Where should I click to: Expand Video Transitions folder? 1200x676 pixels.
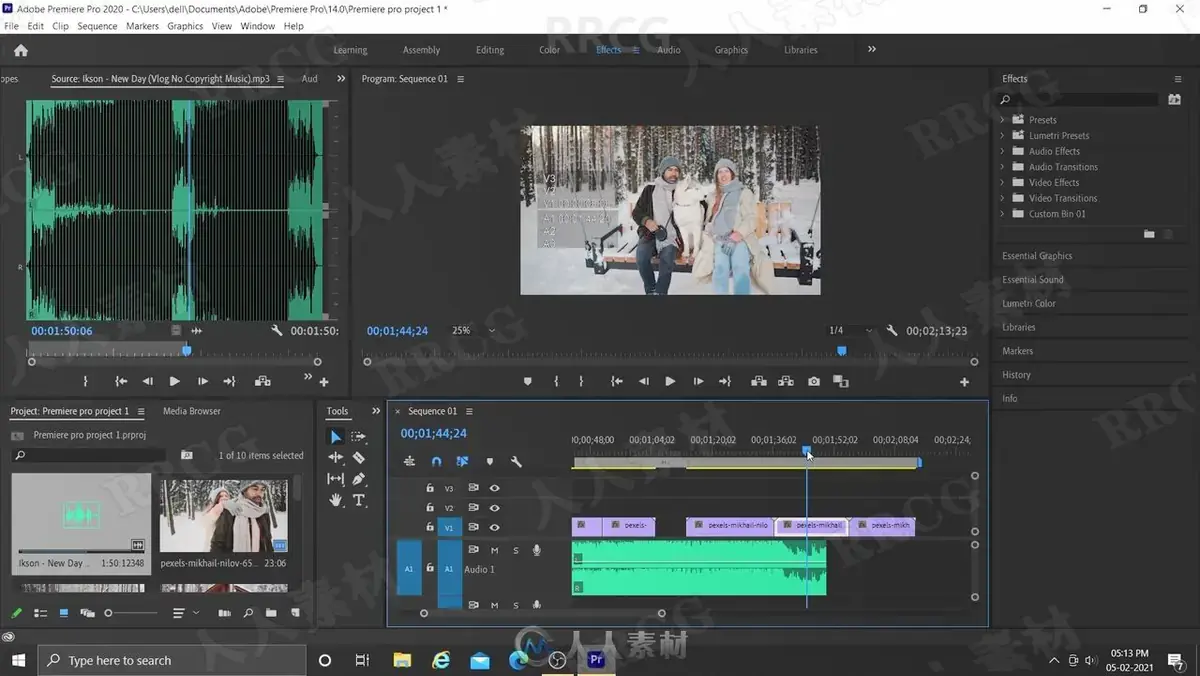click(x=1003, y=198)
